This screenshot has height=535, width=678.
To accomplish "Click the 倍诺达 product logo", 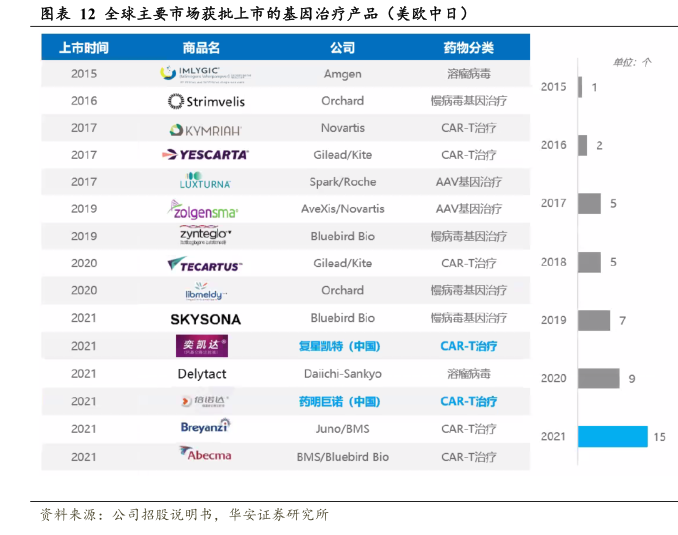I will point(204,401).
